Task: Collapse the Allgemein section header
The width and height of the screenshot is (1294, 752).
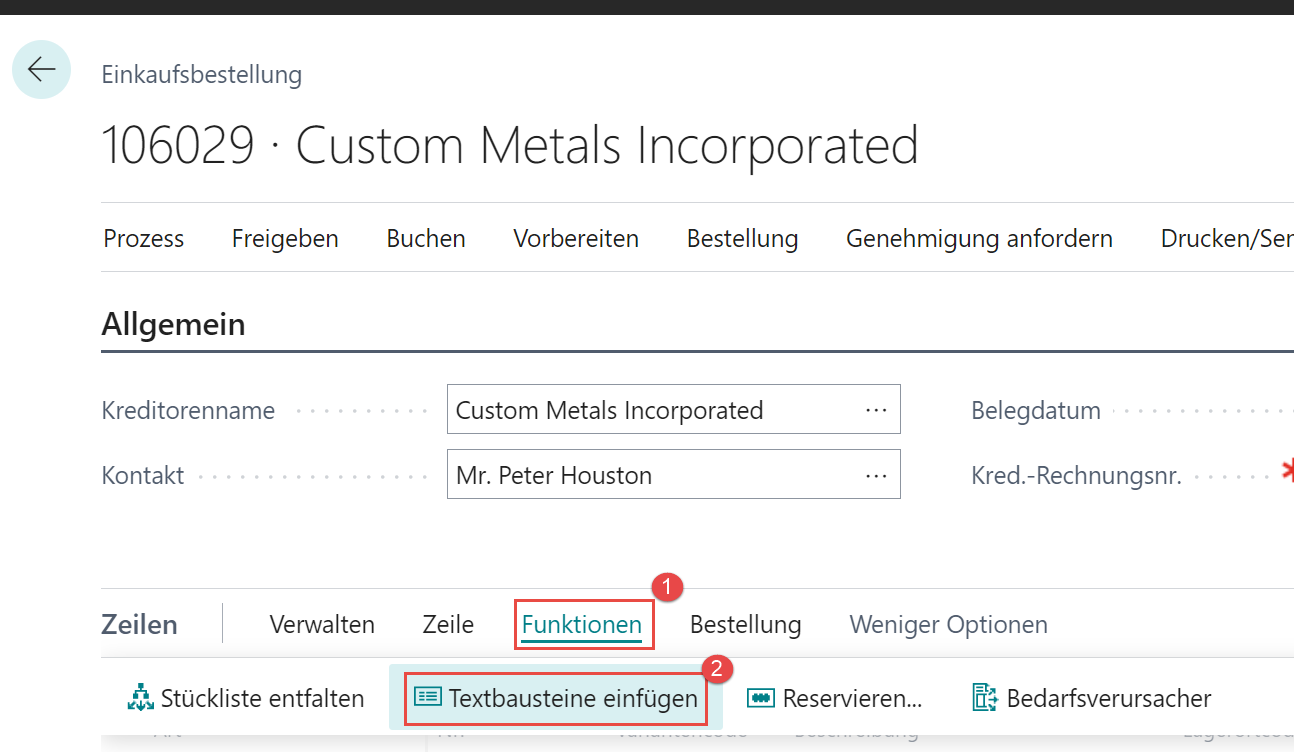Action: pyautogui.click(x=174, y=325)
